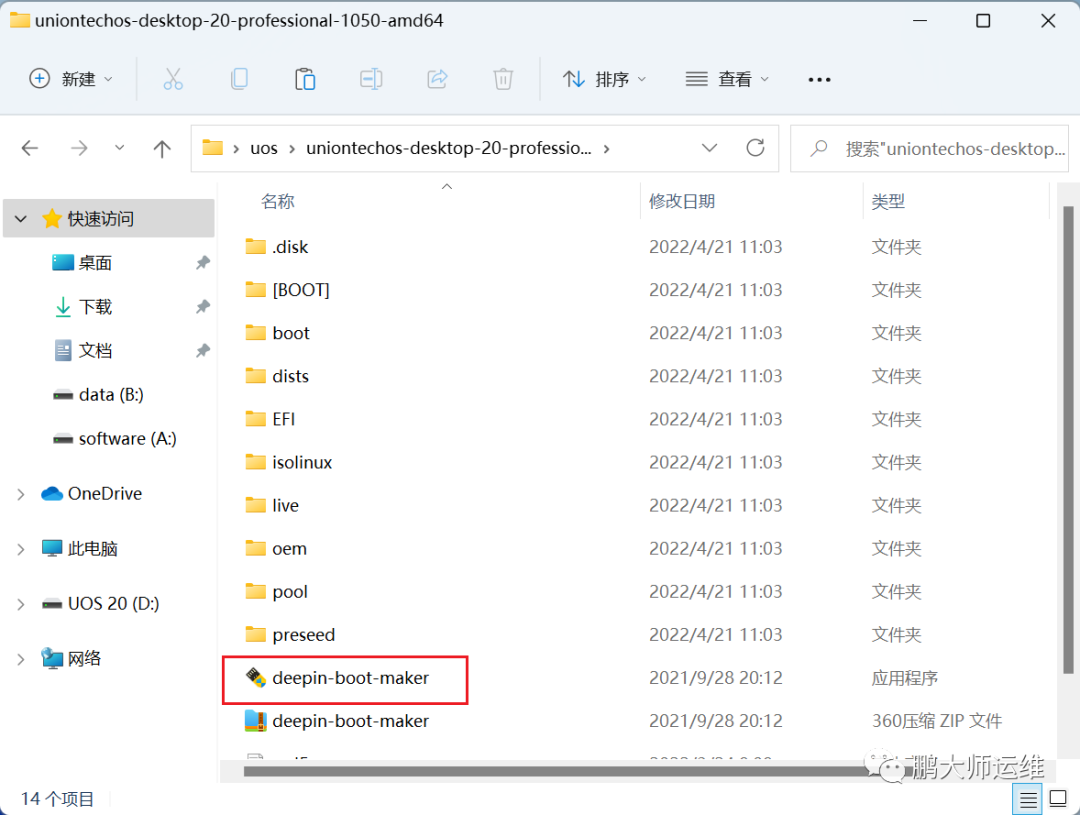Image resolution: width=1080 pixels, height=815 pixels.
Task: Open Desktop (桌面) in quick access
Action: click(x=95, y=262)
